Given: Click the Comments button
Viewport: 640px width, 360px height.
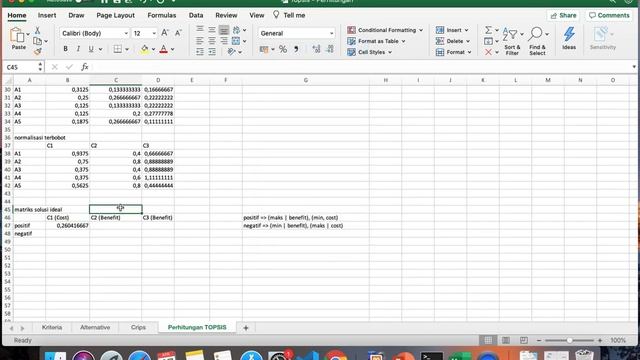Looking at the screenshot, I should [x=609, y=16].
